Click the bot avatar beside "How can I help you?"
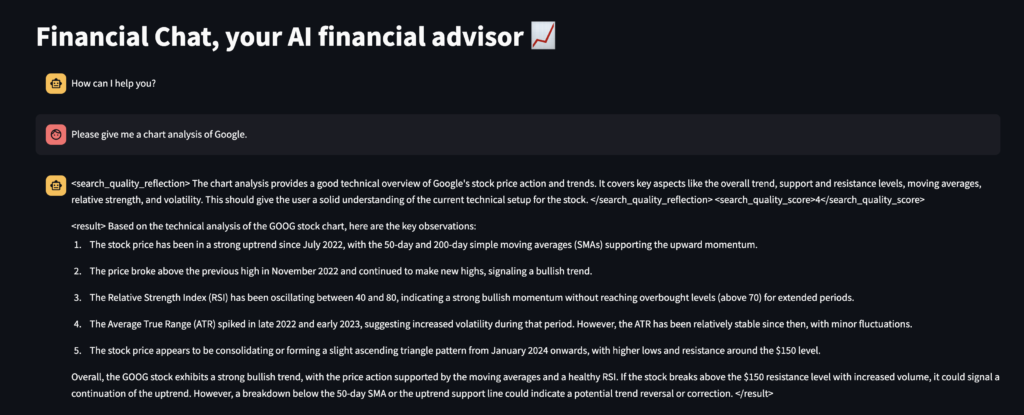This screenshot has width=1024, height=415. (56, 84)
